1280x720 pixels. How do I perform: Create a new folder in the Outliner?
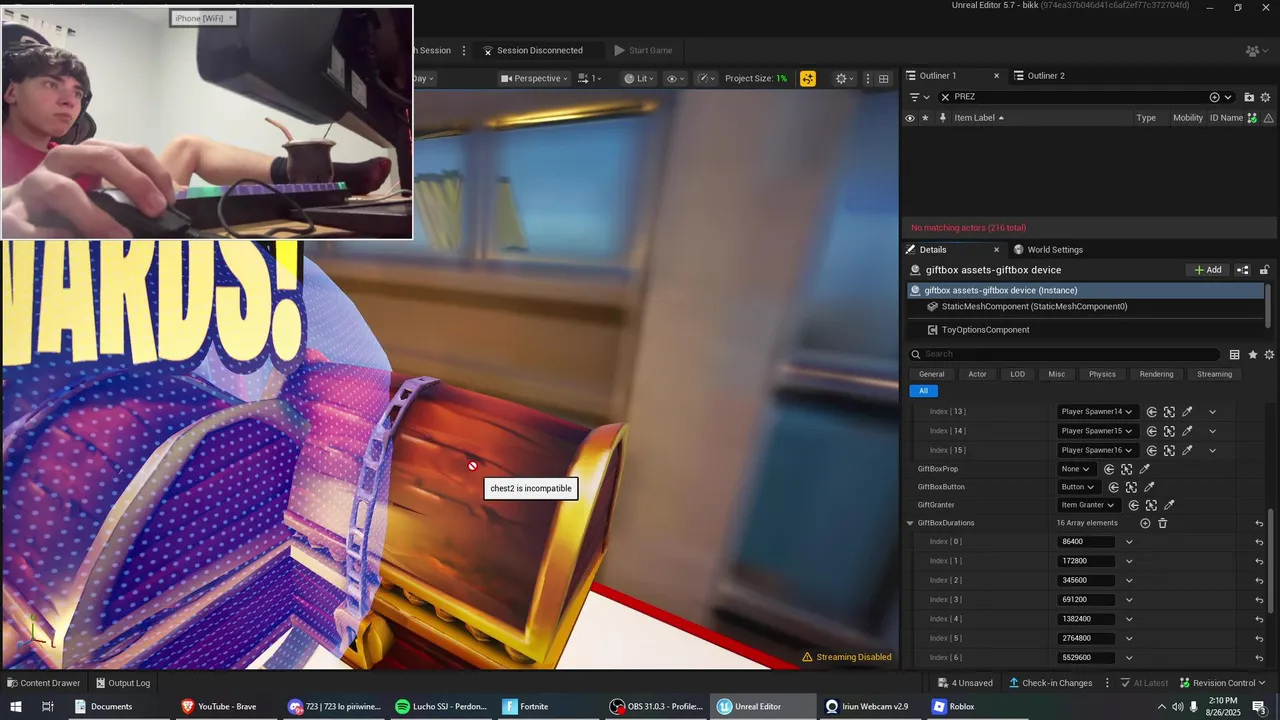coord(1249,97)
